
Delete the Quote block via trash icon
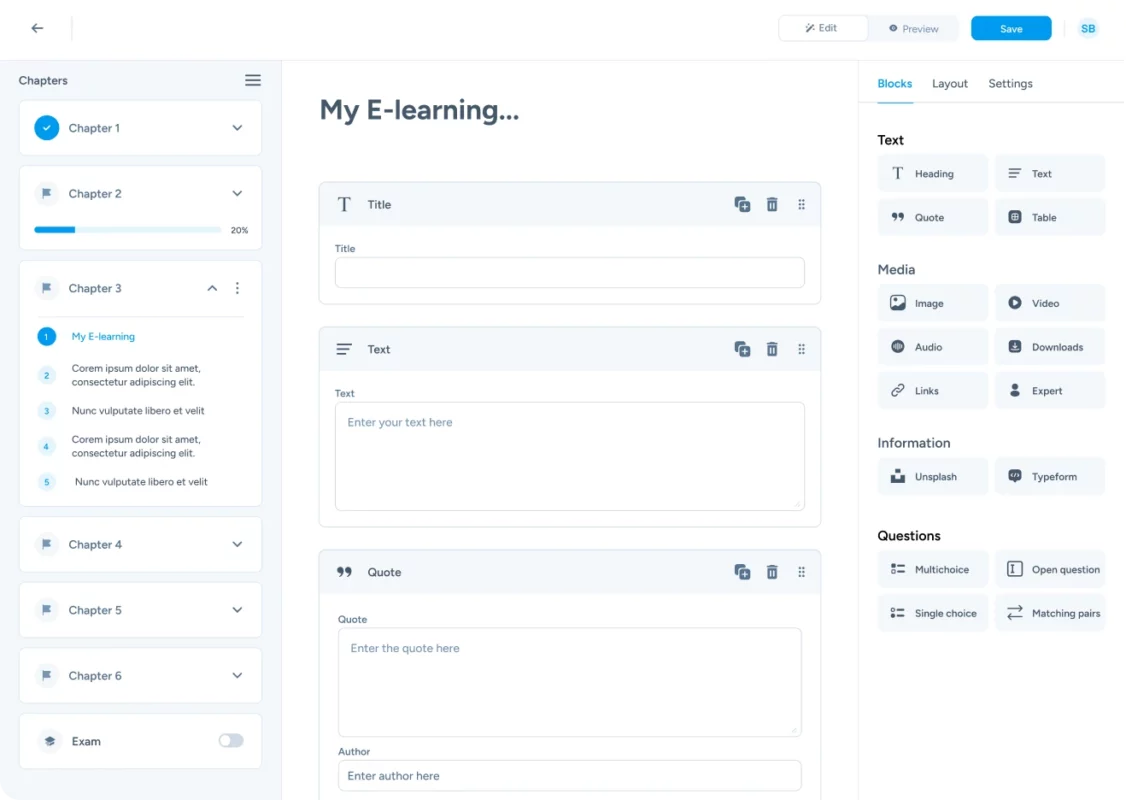(x=772, y=572)
